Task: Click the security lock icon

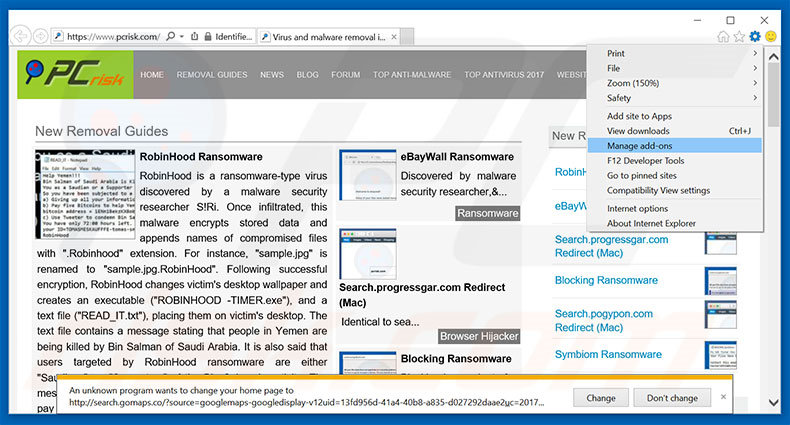Action: click(x=208, y=37)
